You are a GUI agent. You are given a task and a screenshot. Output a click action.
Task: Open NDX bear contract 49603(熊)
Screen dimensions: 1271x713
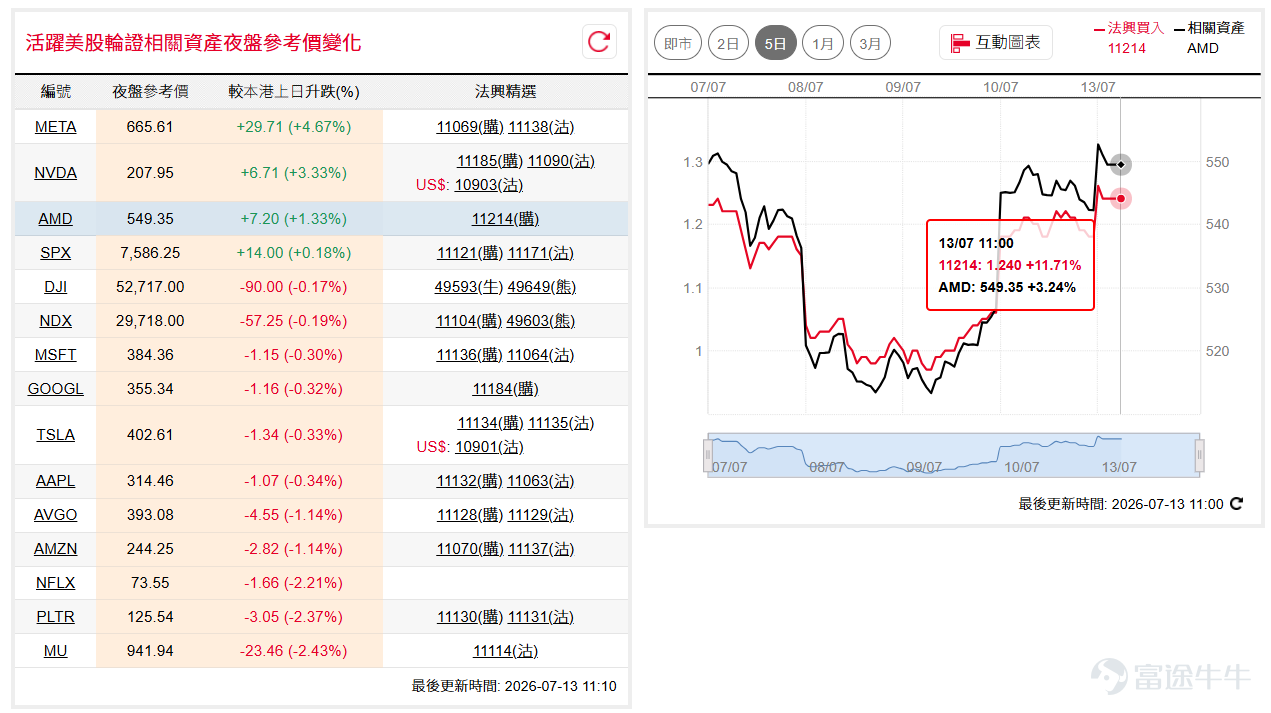coord(541,321)
